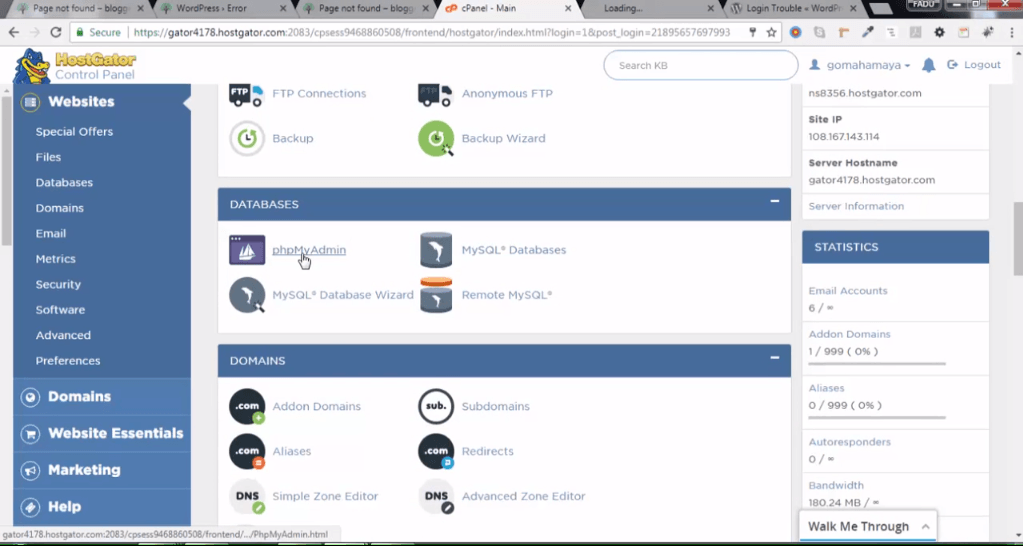Image resolution: width=1023 pixels, height=546 pixels.
Task: Click the Help sidebar icon
Action: (x=30, y=506)
